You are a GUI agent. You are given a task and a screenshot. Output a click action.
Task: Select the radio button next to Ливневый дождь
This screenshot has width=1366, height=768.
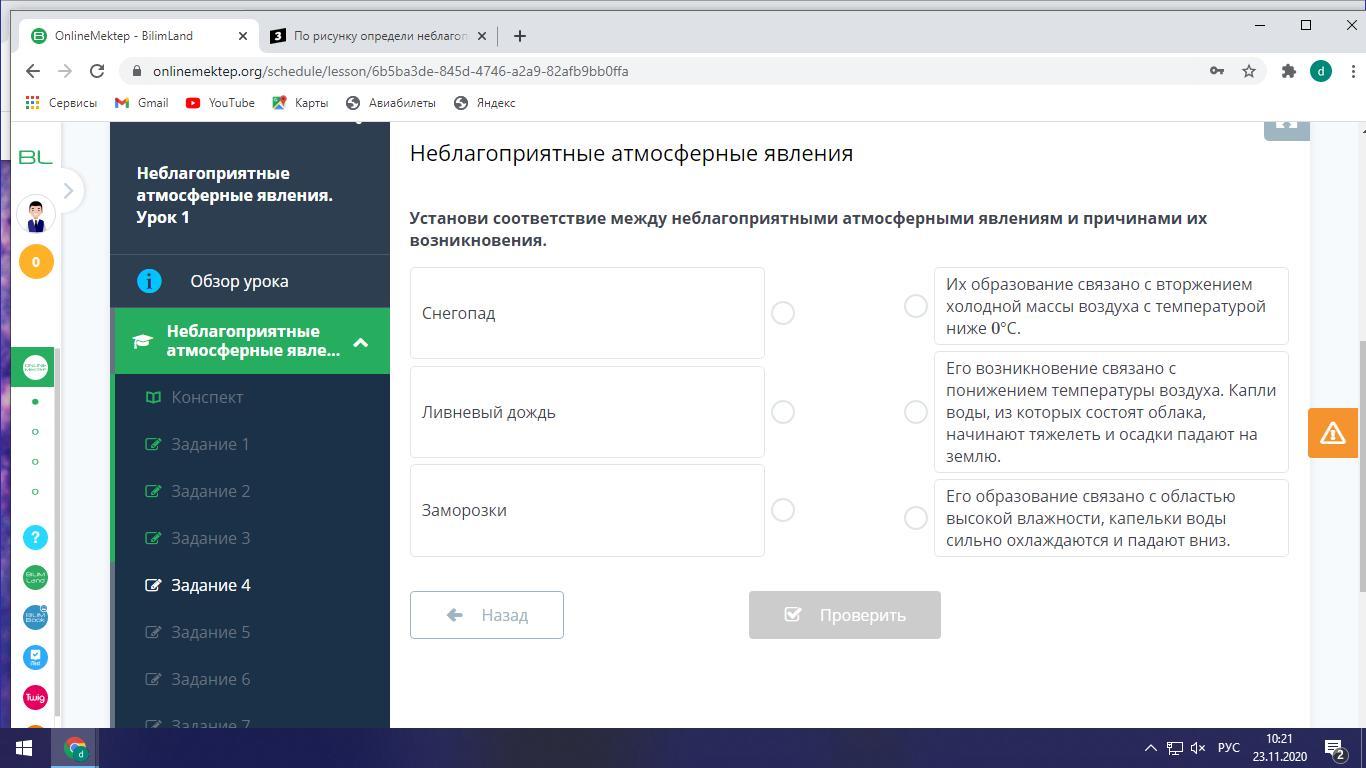pyautogui.click(x=783, y=412)
